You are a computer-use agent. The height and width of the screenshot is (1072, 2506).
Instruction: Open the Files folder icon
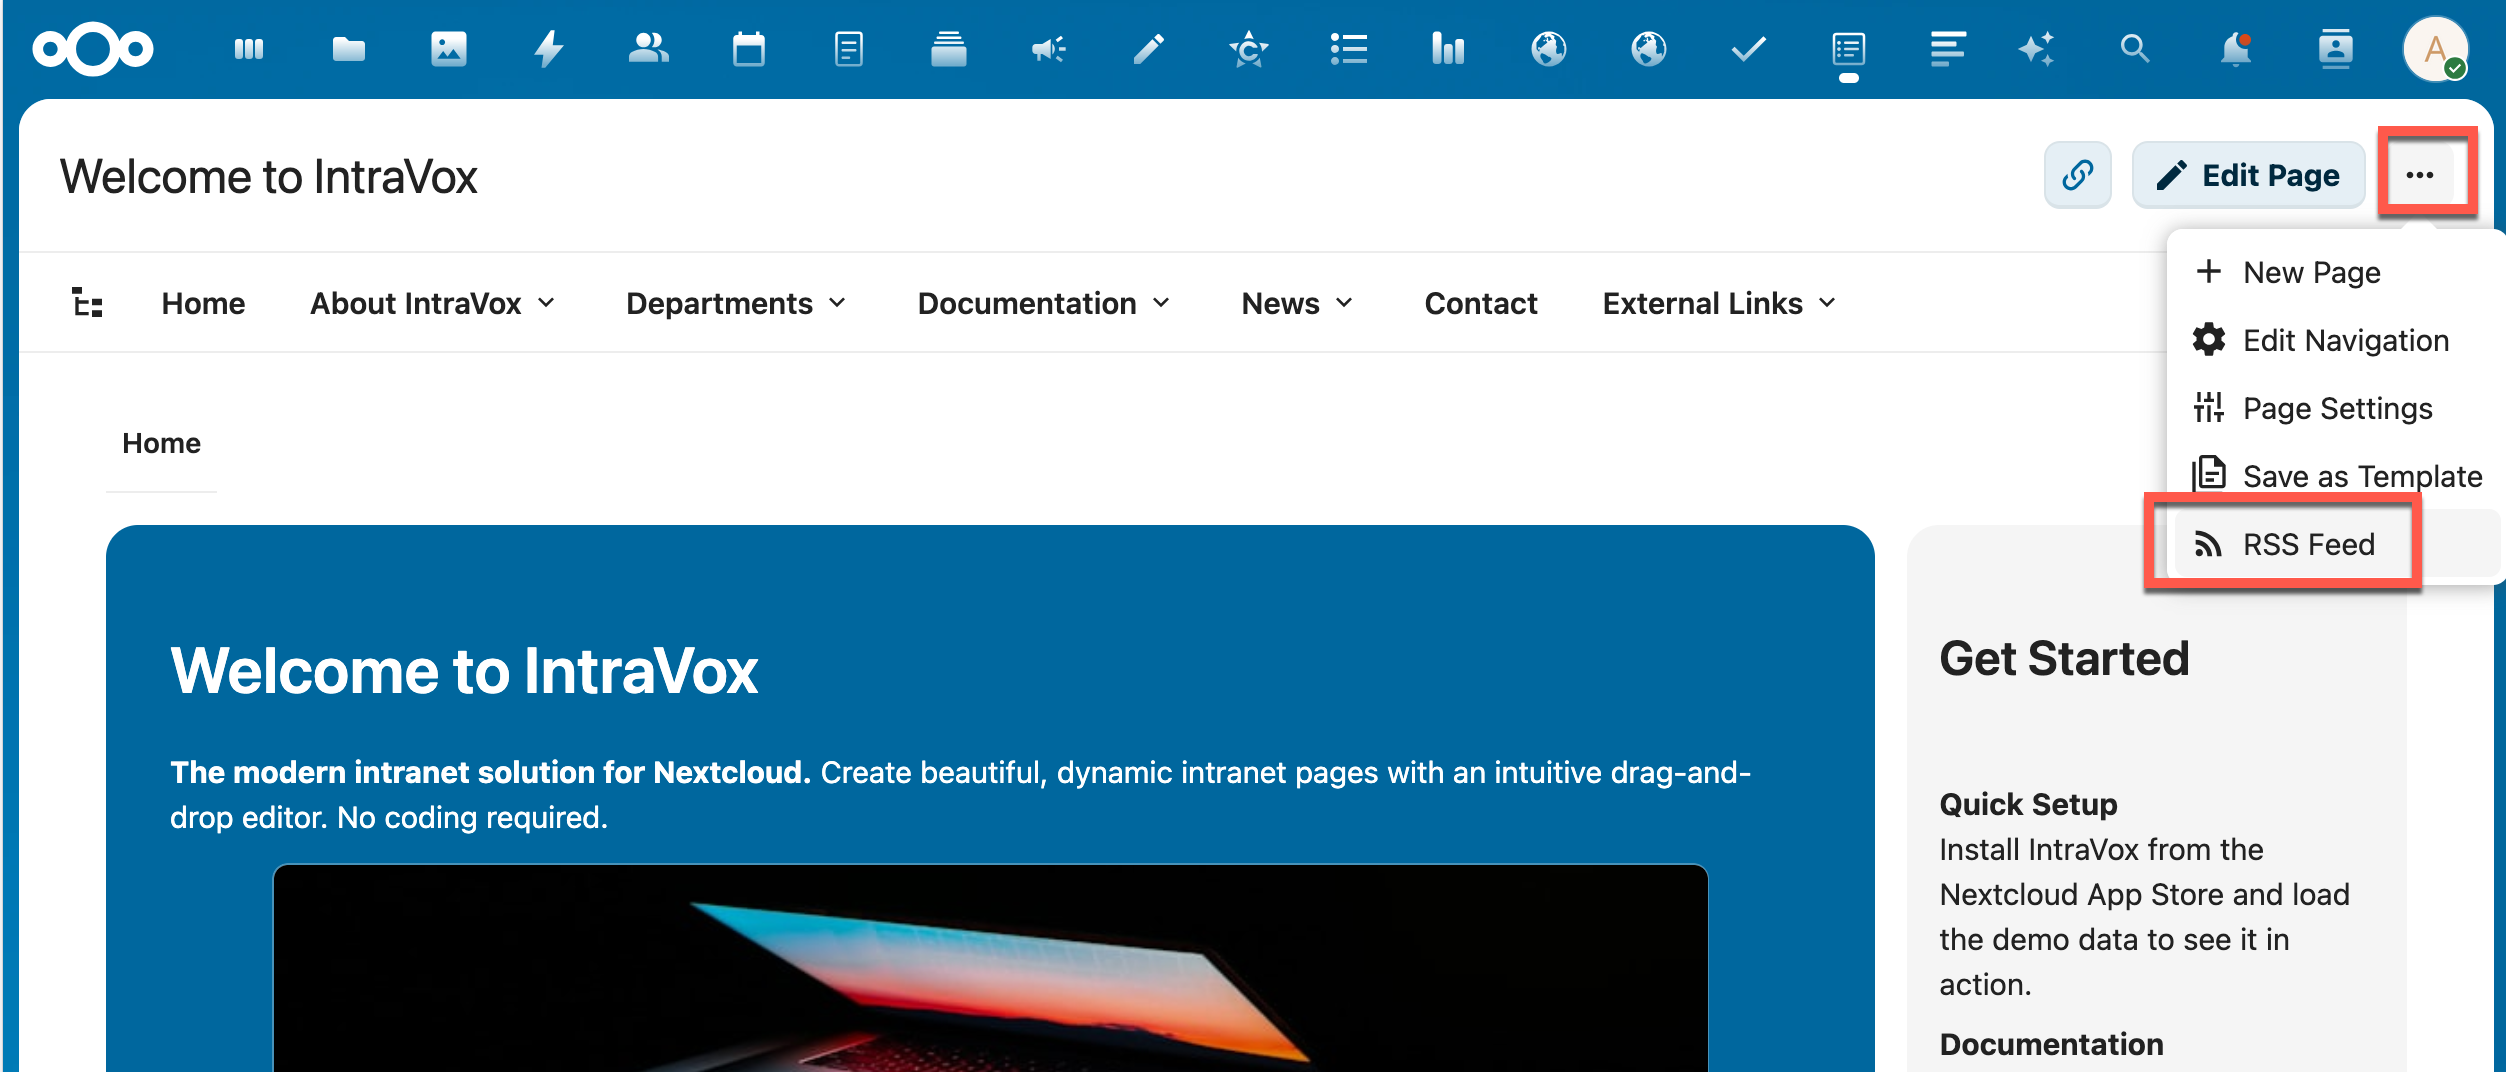[x=348, y=48]
